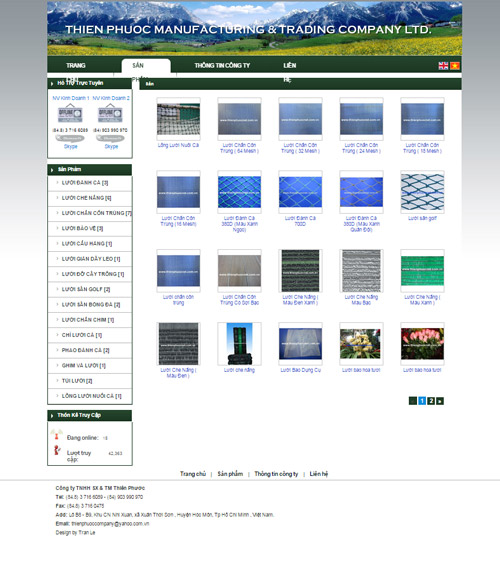Open the Lưới sân golf product image

coord(422,192)
